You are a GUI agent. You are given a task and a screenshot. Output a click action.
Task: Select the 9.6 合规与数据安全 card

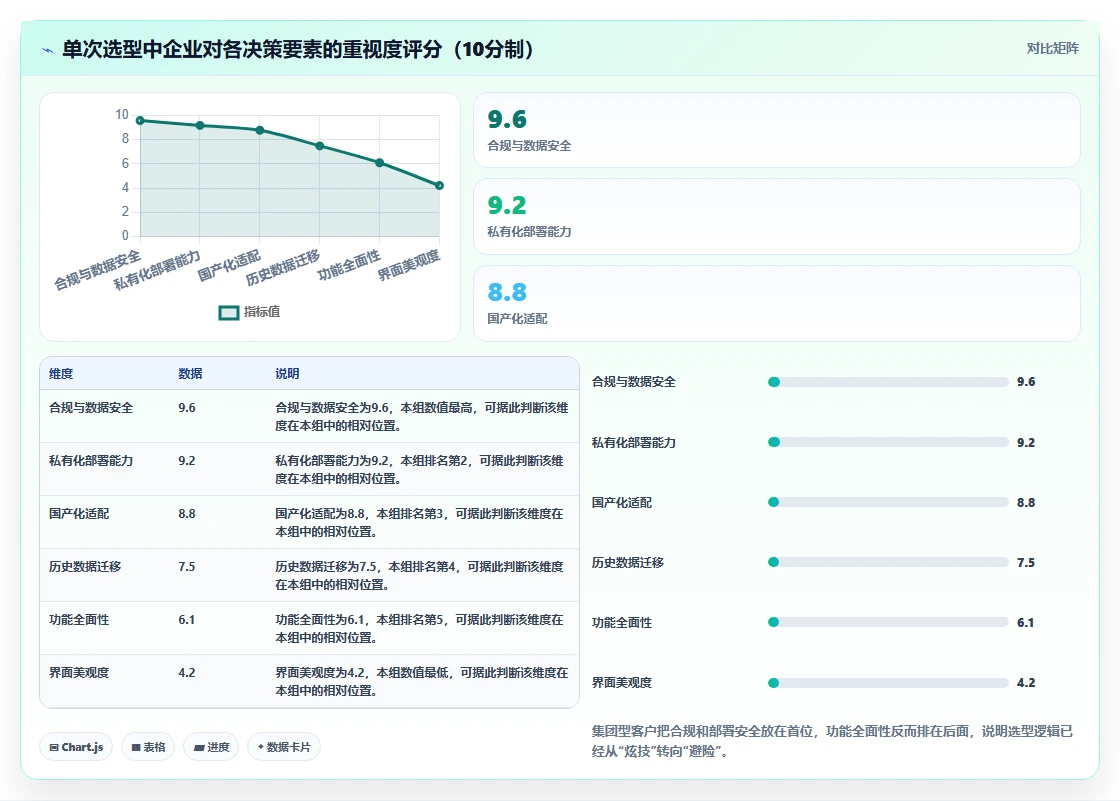coord(776,130)
